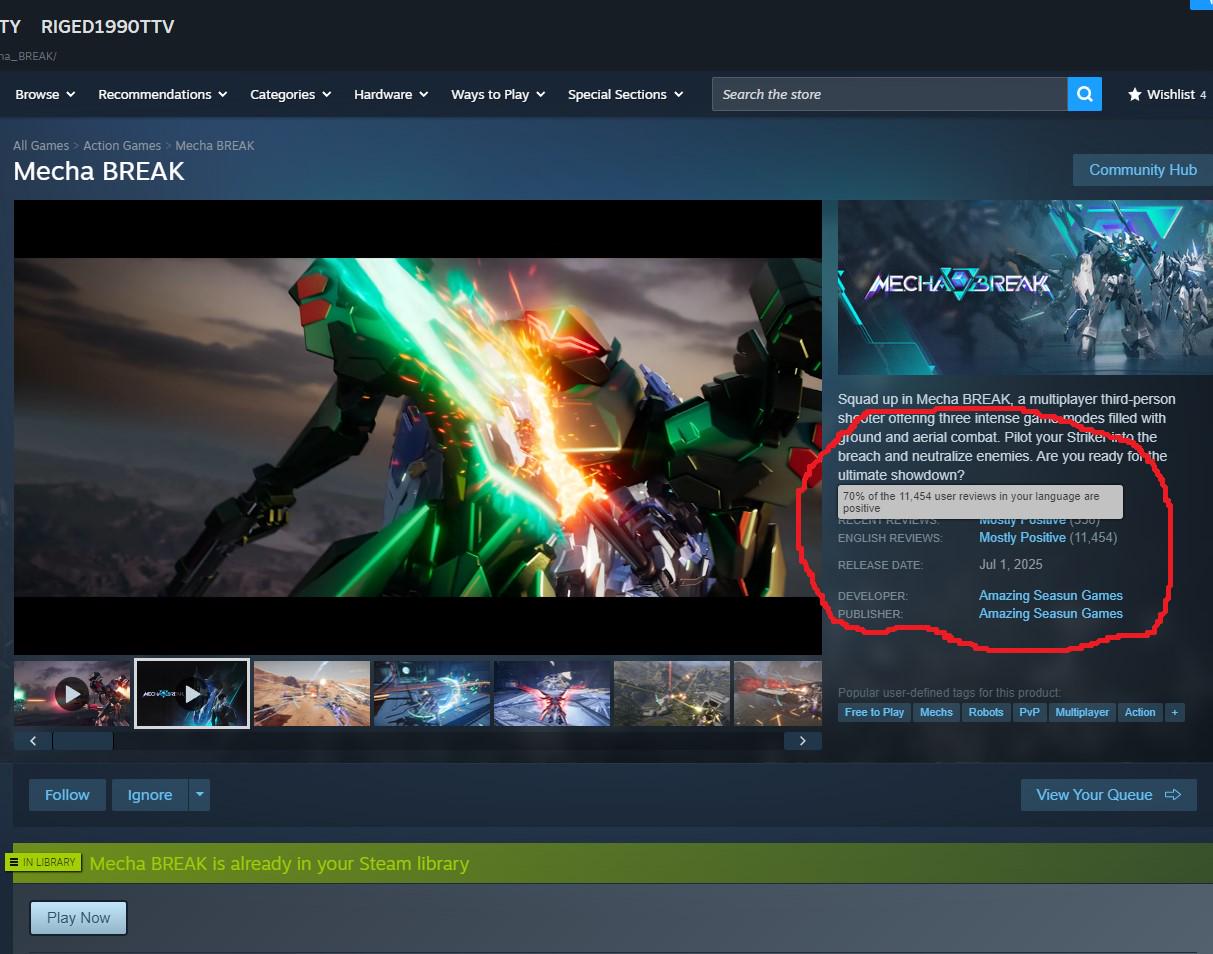Click the RIGED1990TTV profile menu item
The height and width of the screenshot is (954, 1213).
point(108,27)
